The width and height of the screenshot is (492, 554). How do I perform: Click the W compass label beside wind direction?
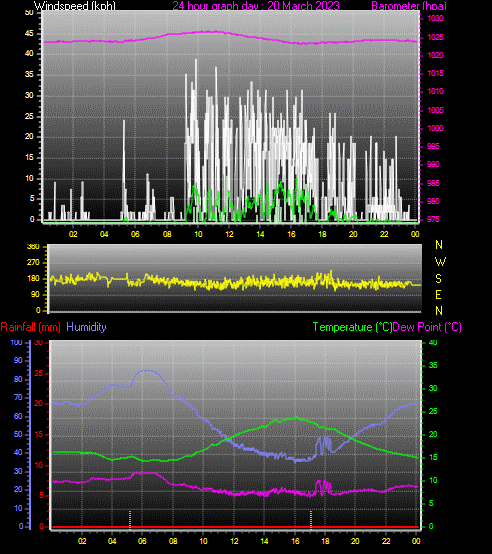tap(440, 262)
